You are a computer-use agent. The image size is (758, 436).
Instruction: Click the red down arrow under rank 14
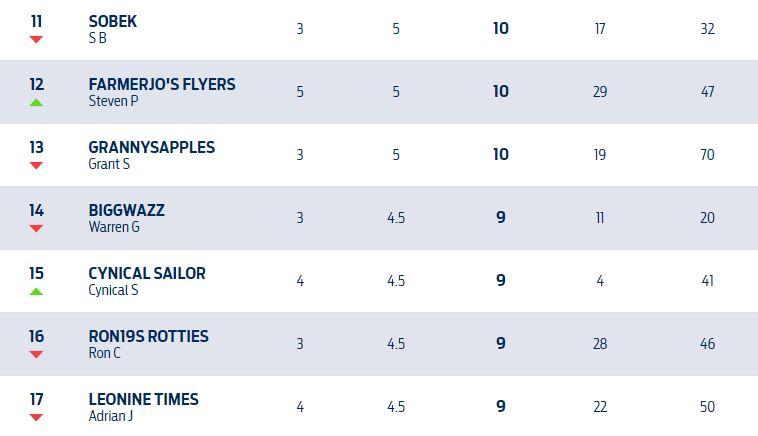pyautogui.click(x=37, y=228)
